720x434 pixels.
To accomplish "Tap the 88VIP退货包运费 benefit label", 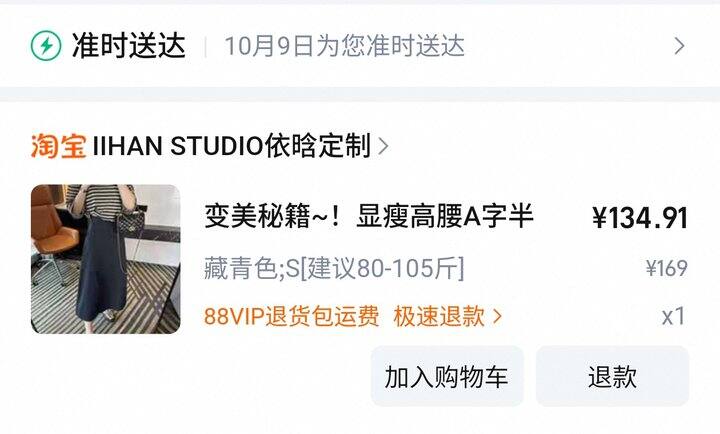I will [292, 316].
